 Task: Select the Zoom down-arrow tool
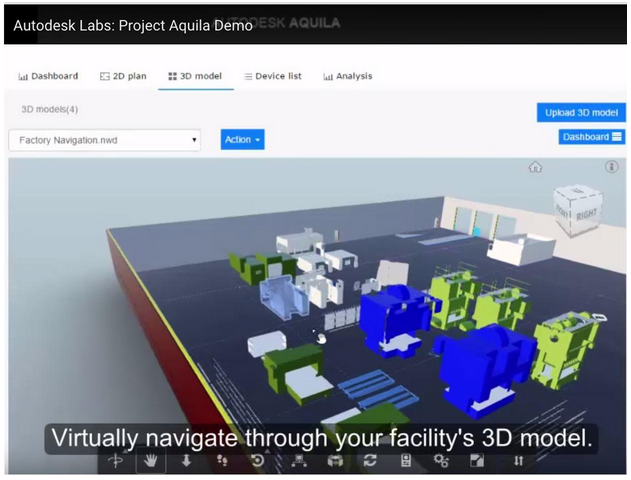tap(186, 461)
